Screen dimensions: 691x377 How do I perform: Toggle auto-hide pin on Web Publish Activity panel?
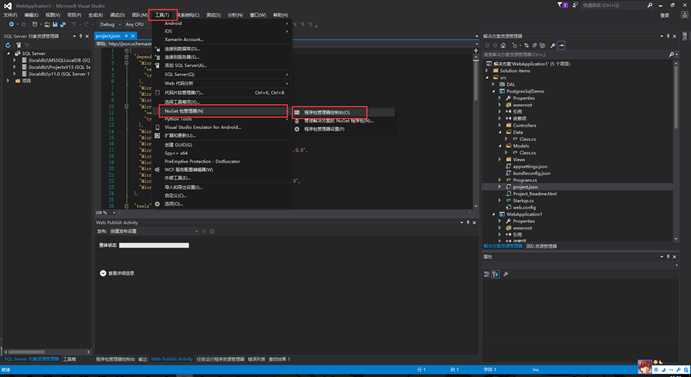tap(468, 222)
